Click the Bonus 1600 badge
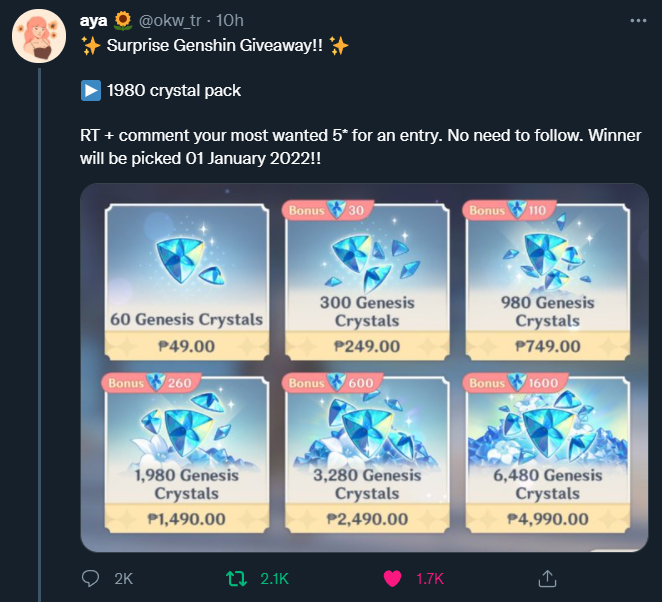This screenshot has height=602, width=662. 515,382
